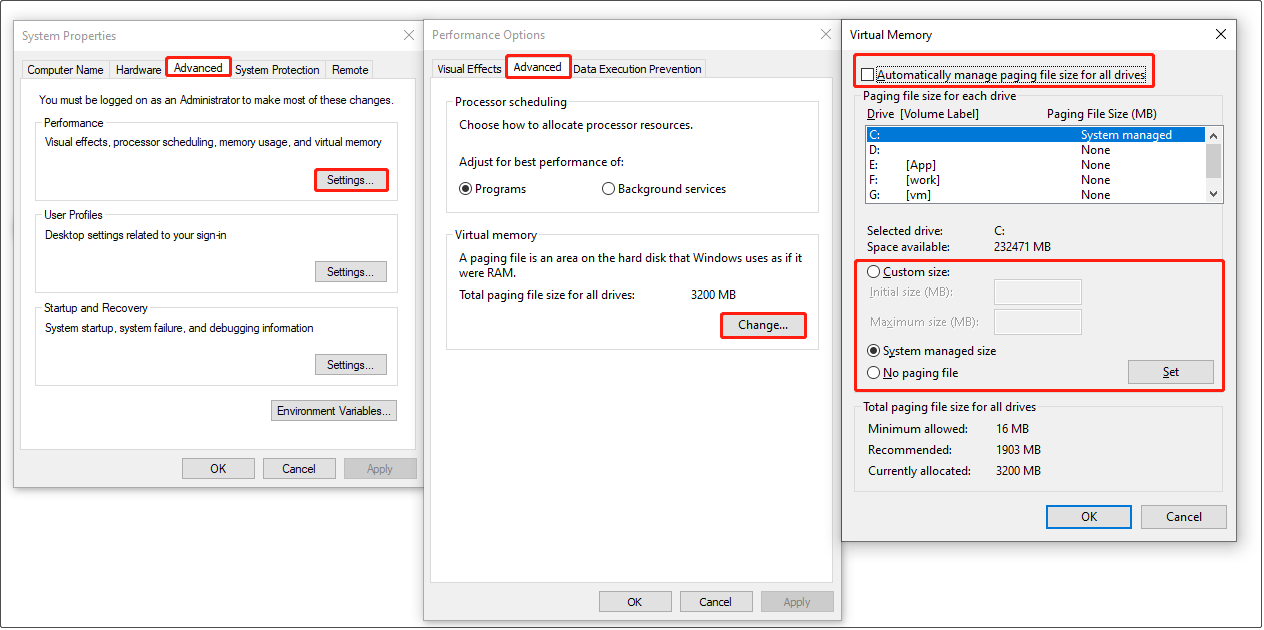Click Change under Virtual memory

[x=763, y=325]
